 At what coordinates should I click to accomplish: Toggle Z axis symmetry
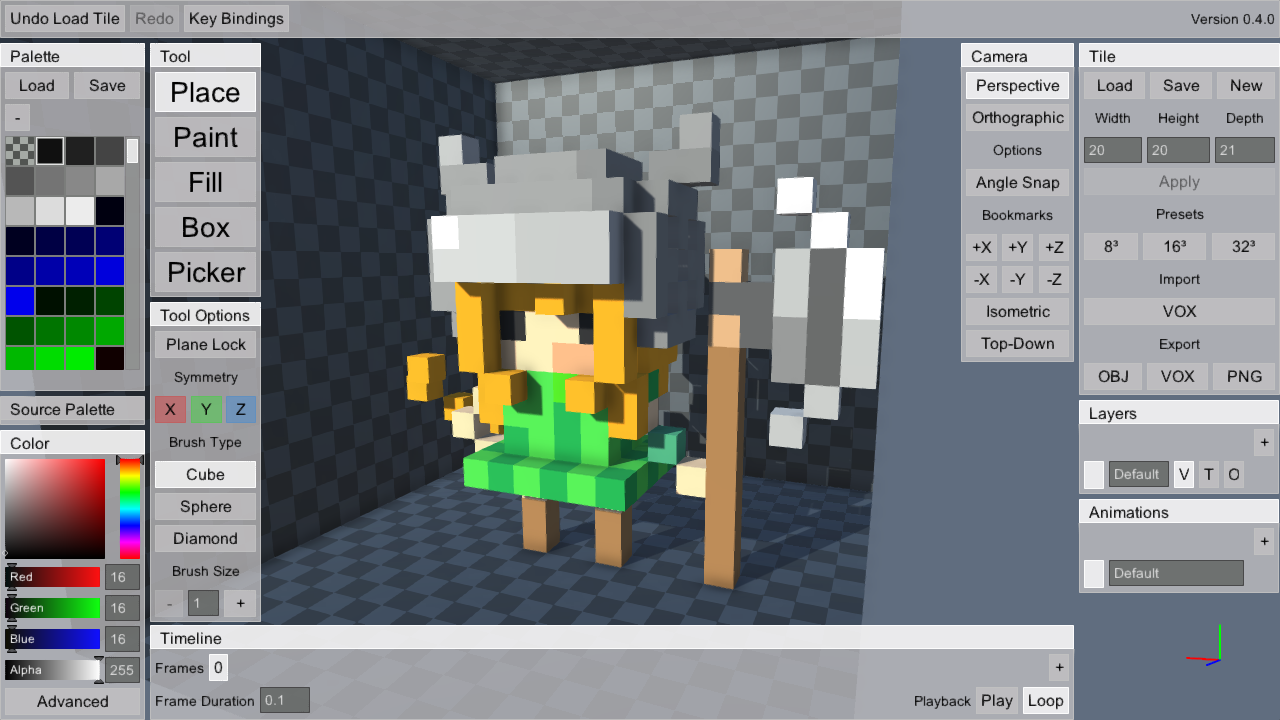click(240, 409)
